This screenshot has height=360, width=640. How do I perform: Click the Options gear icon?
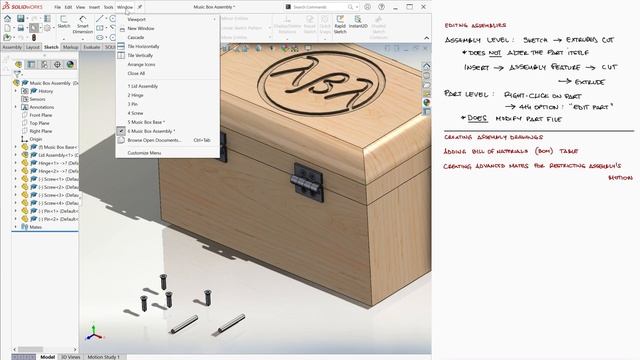point(47,28)
